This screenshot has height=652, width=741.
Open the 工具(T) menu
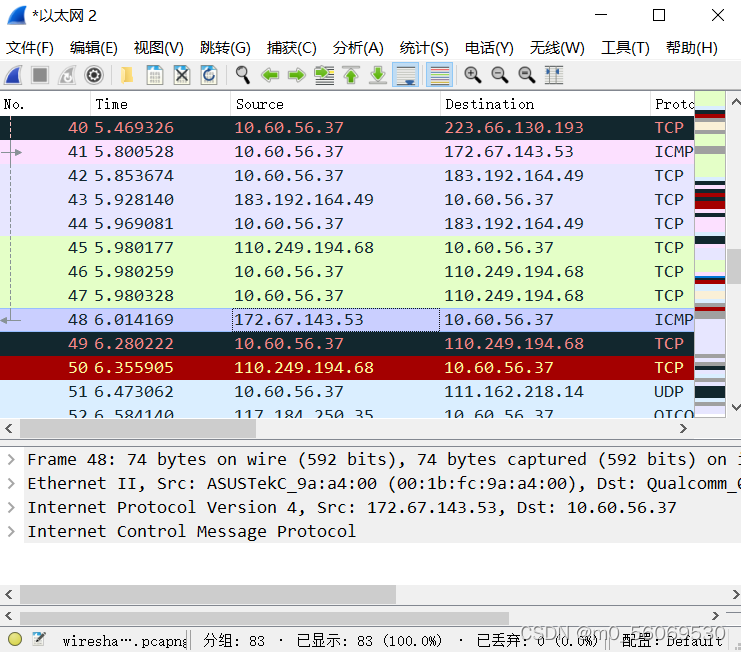point(625,48)
